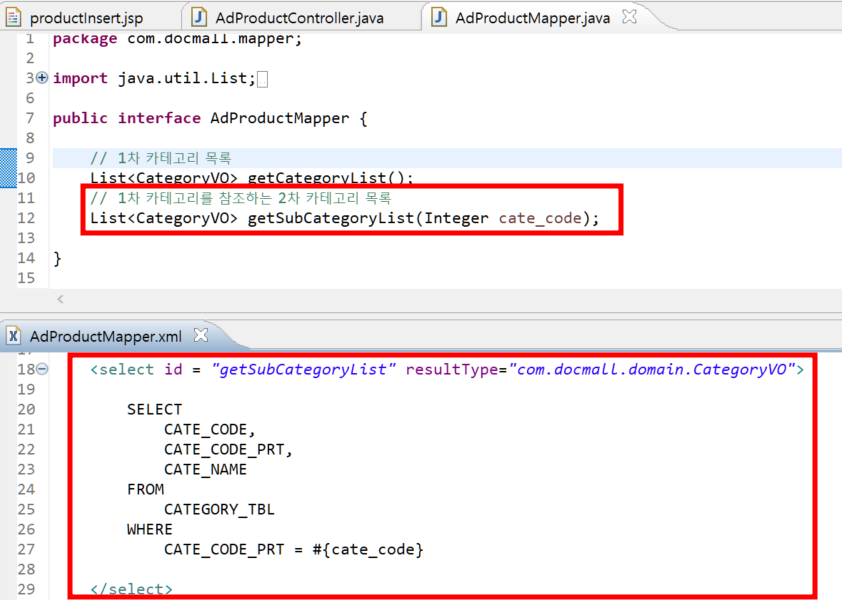Open the AdProductController.java tab

pos(300,18)
